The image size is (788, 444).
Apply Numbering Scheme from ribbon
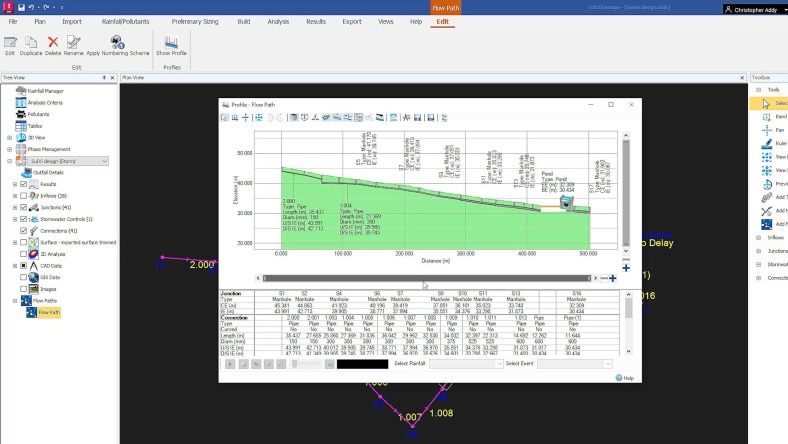point(118,45)
